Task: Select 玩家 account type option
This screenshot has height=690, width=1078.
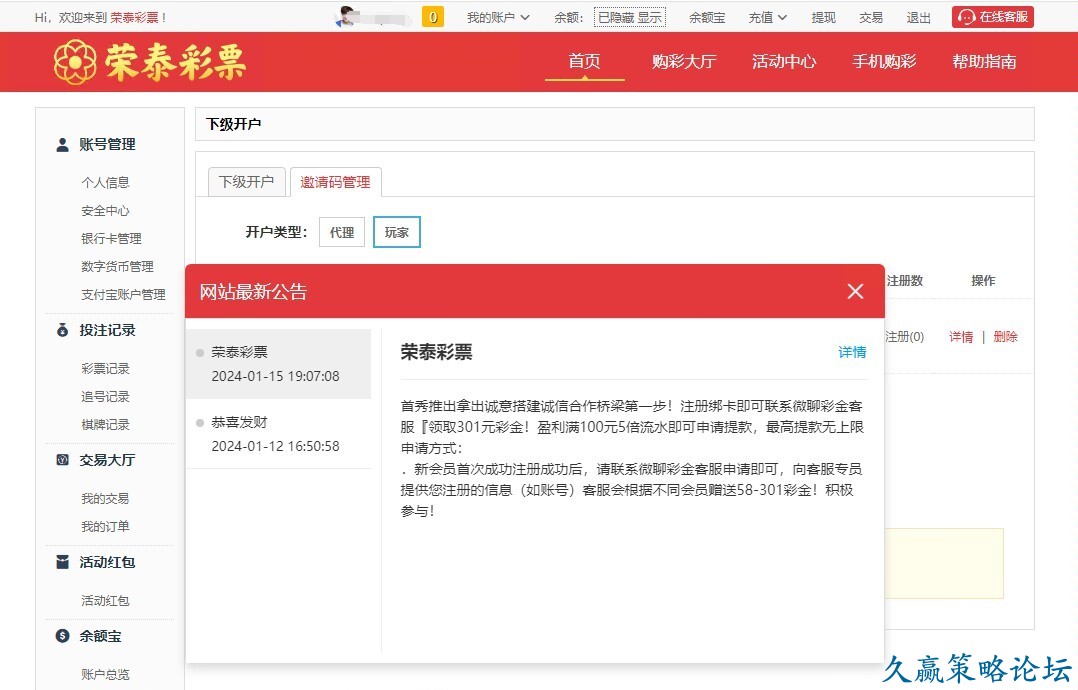Action: 397,232
